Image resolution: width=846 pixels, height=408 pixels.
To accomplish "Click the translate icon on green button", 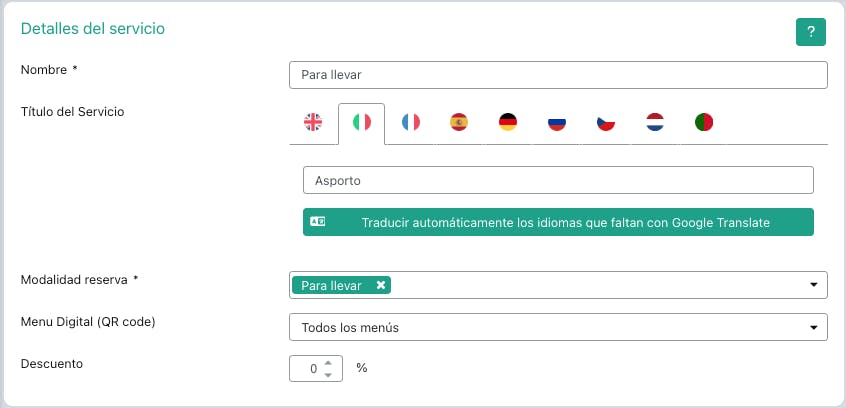I will tap(318, 222).
